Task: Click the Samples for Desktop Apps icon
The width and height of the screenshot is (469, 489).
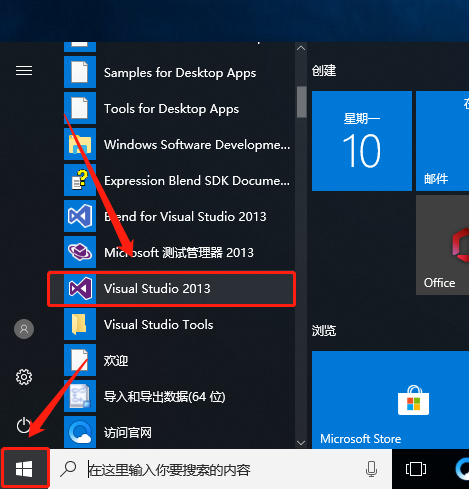Action: click(x=80, y=72)
